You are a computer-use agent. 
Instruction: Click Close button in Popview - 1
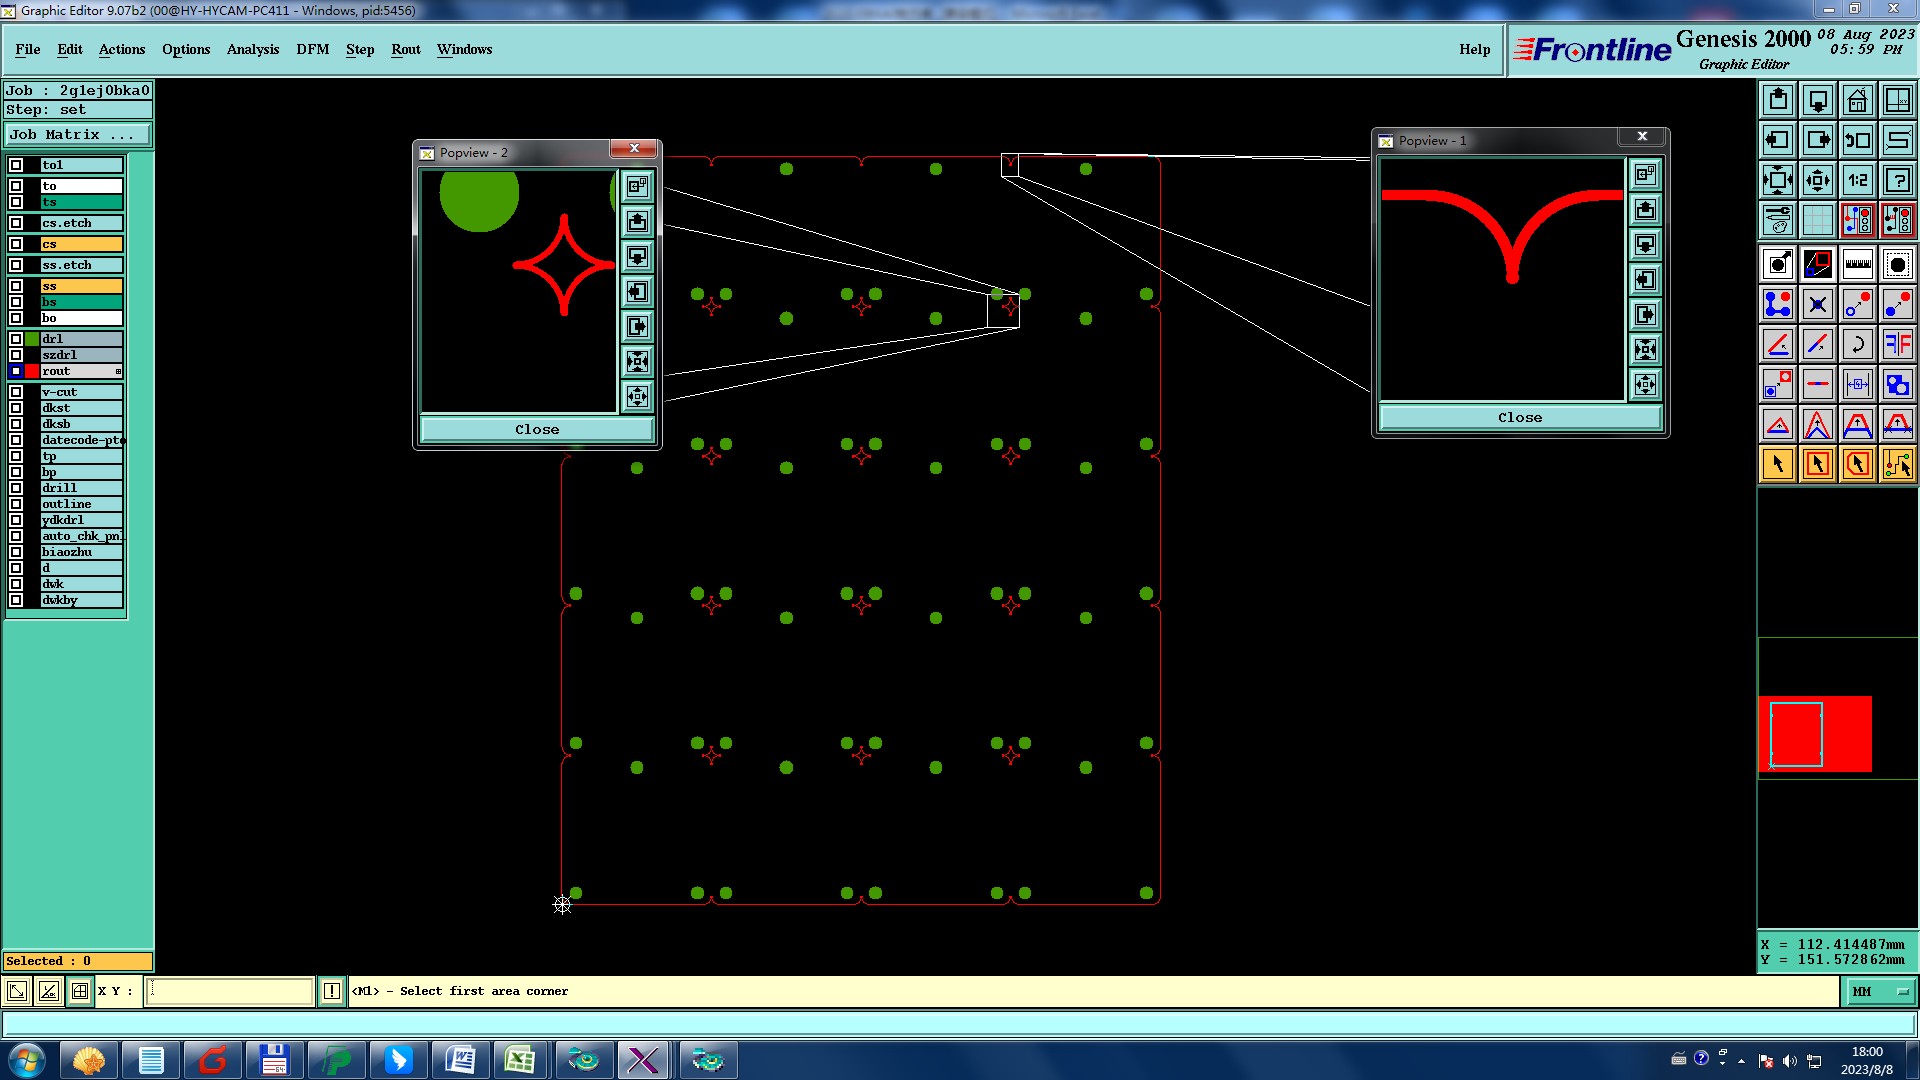[1519, 417]
